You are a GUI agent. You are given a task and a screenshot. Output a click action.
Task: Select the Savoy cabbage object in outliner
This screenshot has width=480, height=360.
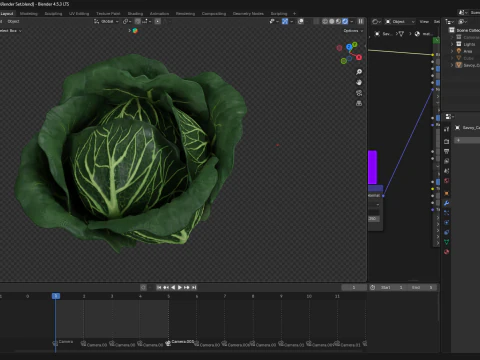click(468, 65)
